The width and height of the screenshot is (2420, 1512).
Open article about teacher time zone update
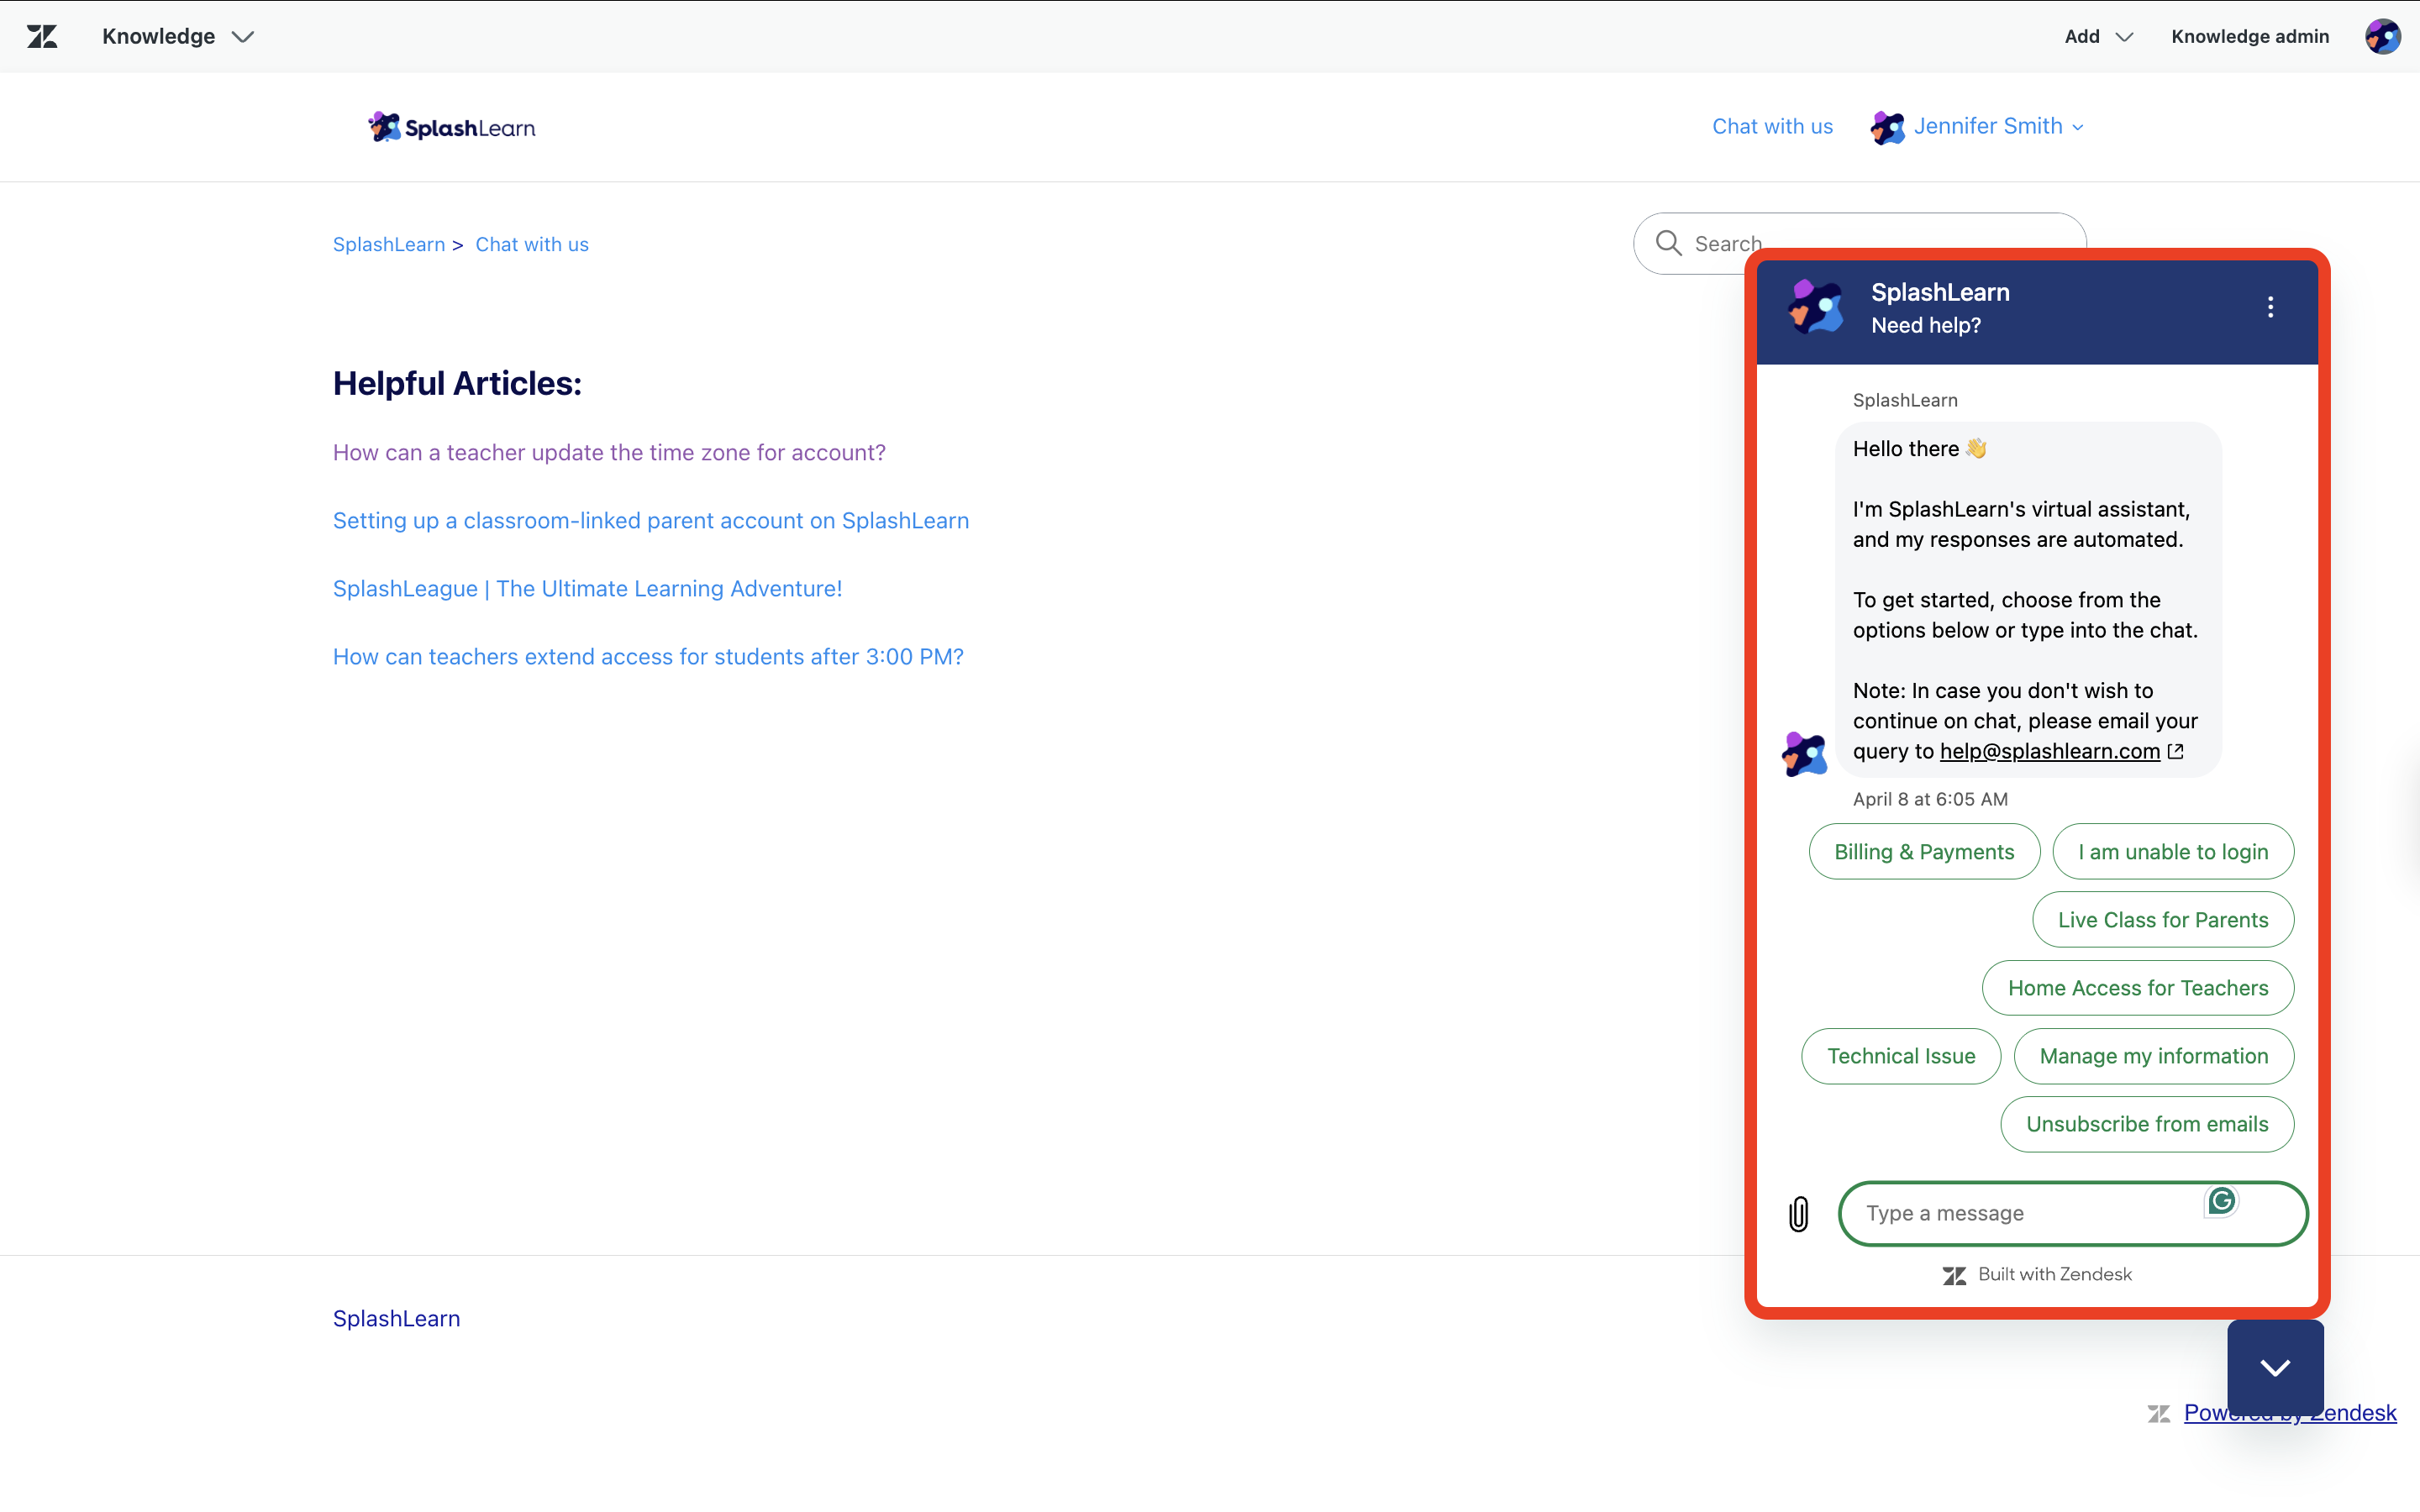609,452
